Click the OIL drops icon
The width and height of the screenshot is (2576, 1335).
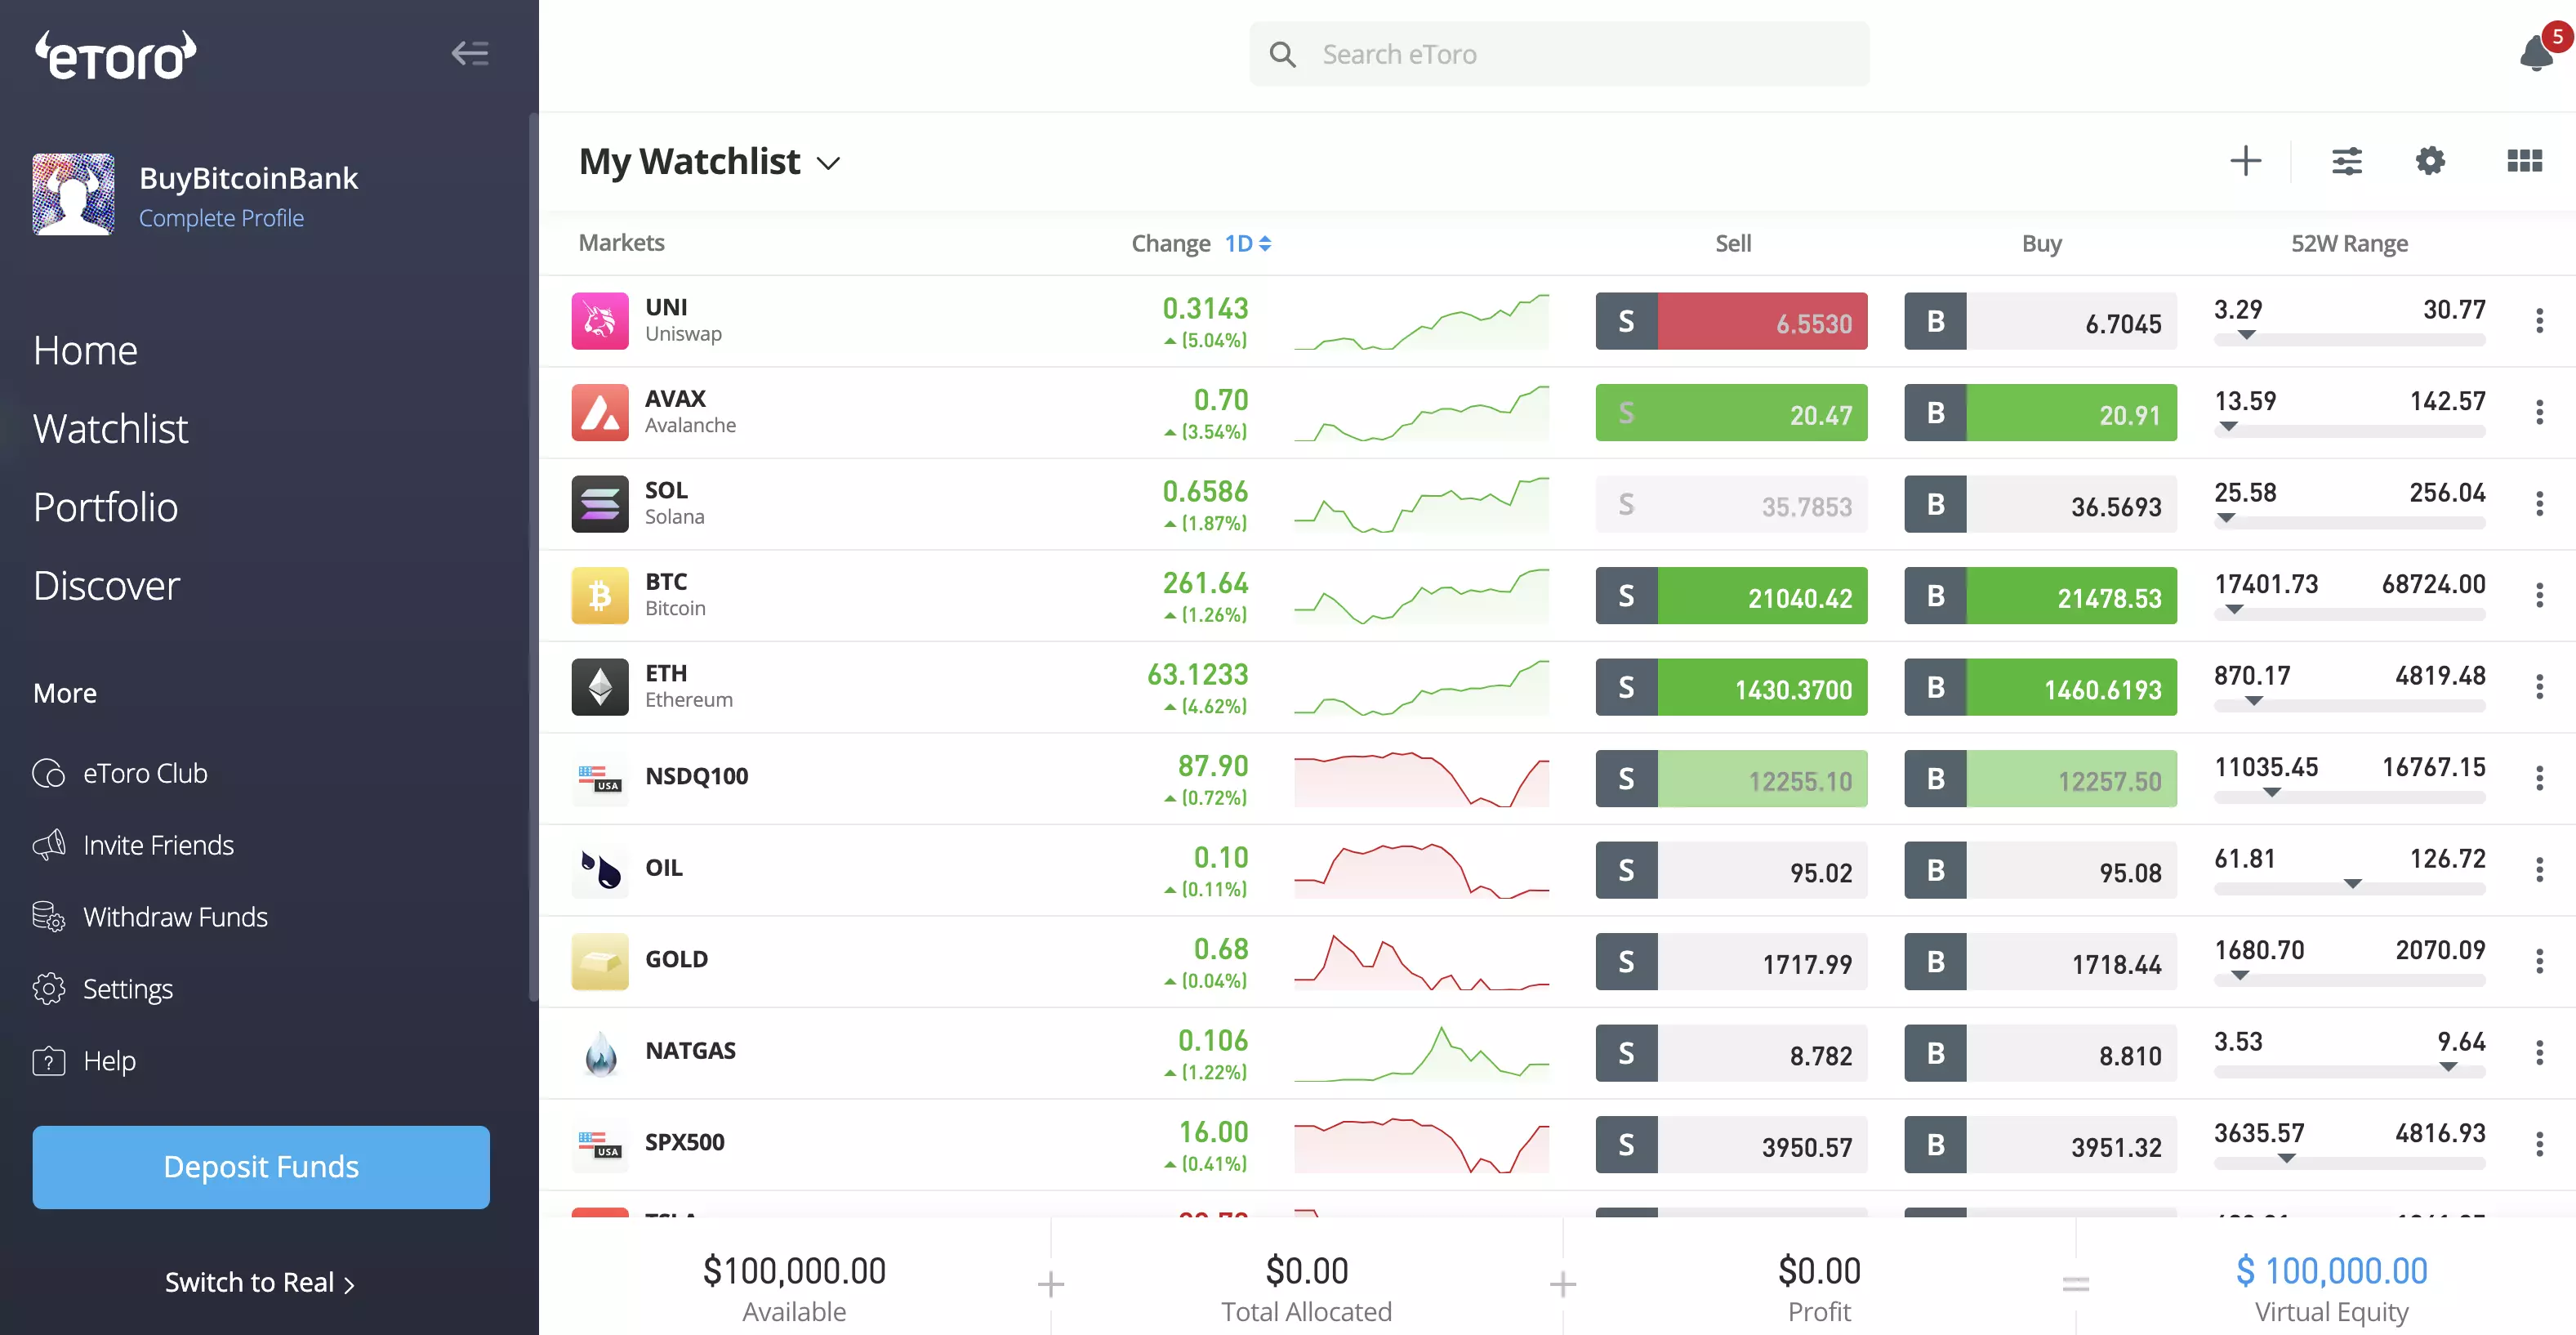(600, 870)
